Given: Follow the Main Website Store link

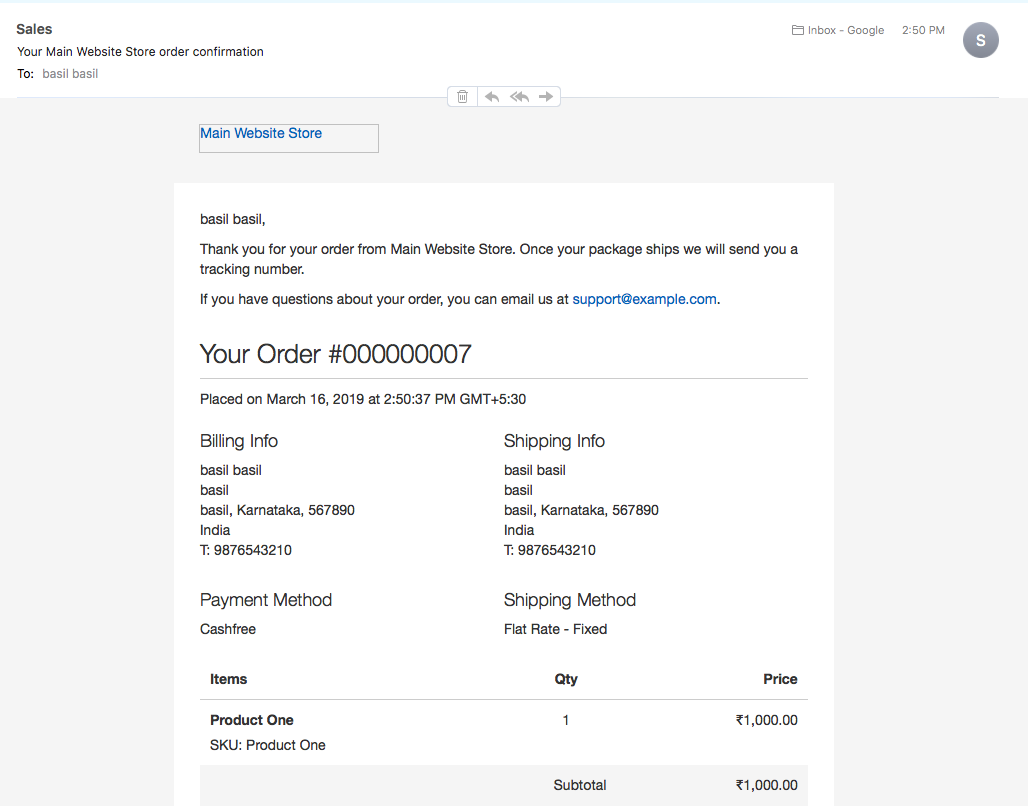Looking at the screenshot, I should point(260,133).
